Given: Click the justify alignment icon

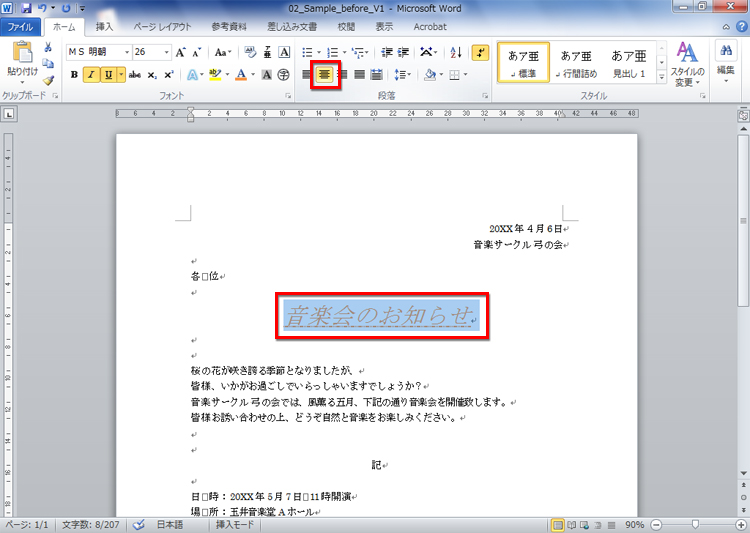Looking at the screenshot, I should [x=360, y=75].
